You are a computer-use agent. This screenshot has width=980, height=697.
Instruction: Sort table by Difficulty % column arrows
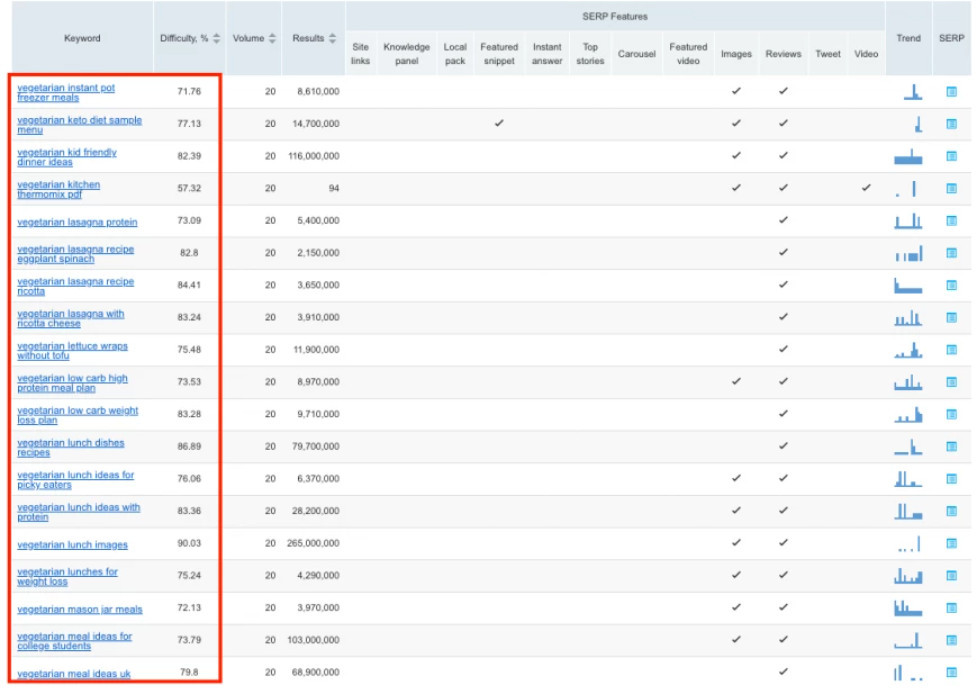click(217, 39)
